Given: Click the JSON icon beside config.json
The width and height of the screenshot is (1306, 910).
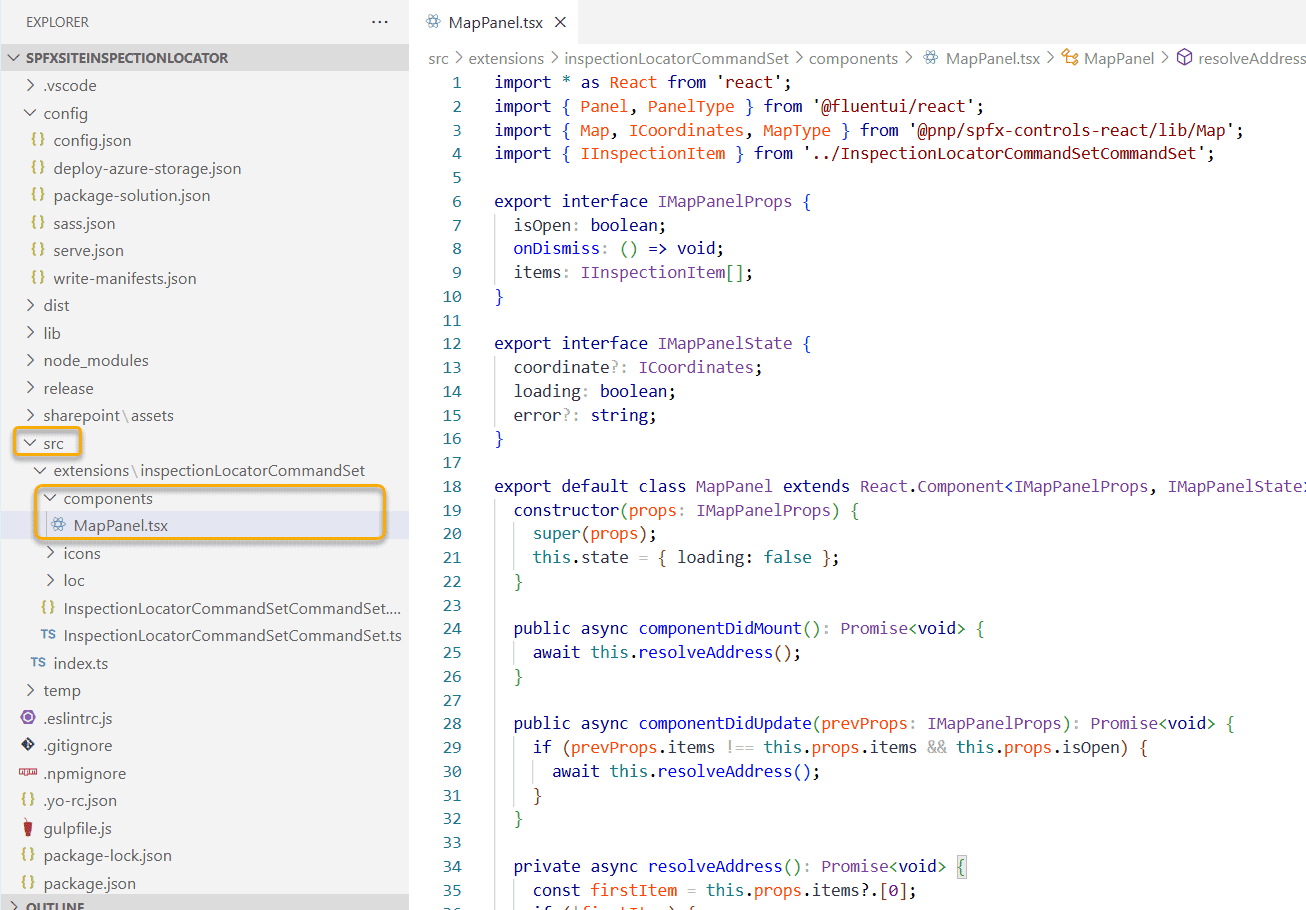Looking at the screenshot, I should pos(38,140).
